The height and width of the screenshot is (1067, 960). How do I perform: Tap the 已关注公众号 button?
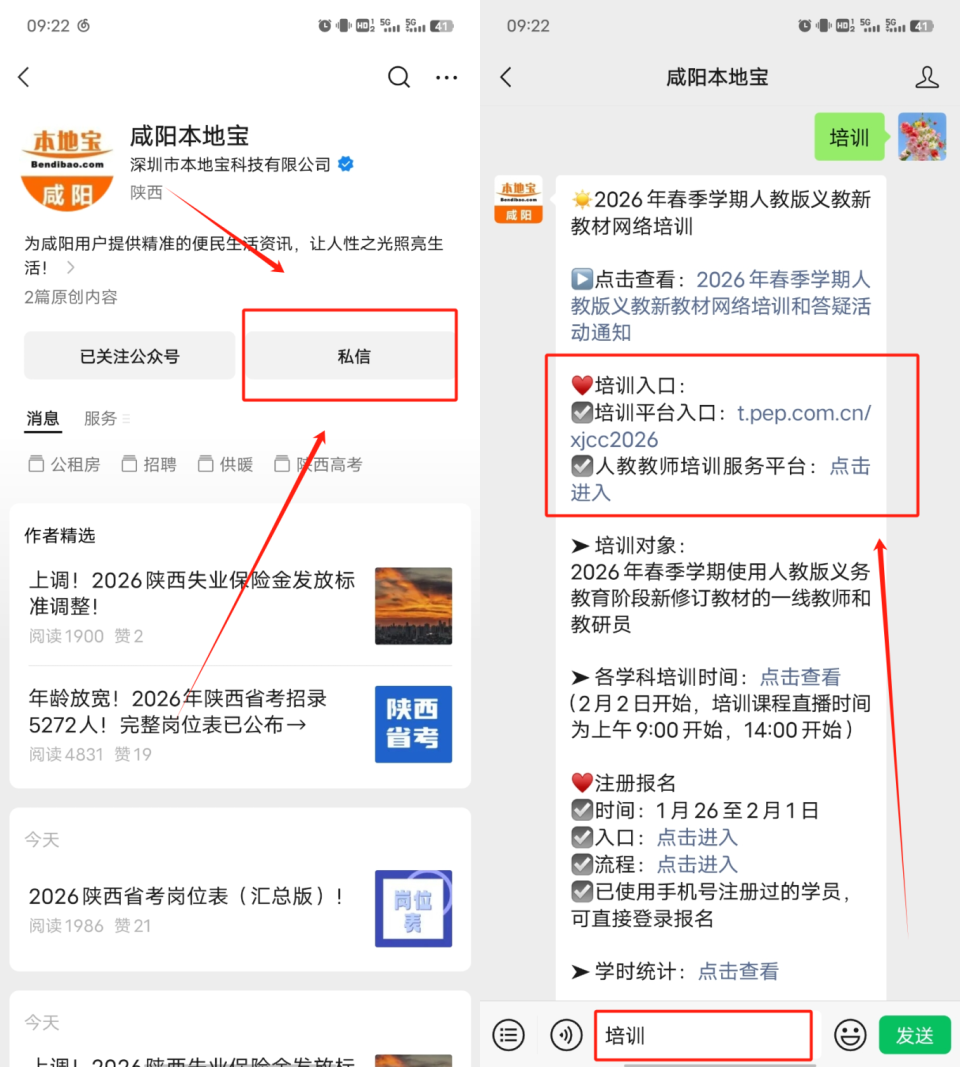(x=129, y=355)
